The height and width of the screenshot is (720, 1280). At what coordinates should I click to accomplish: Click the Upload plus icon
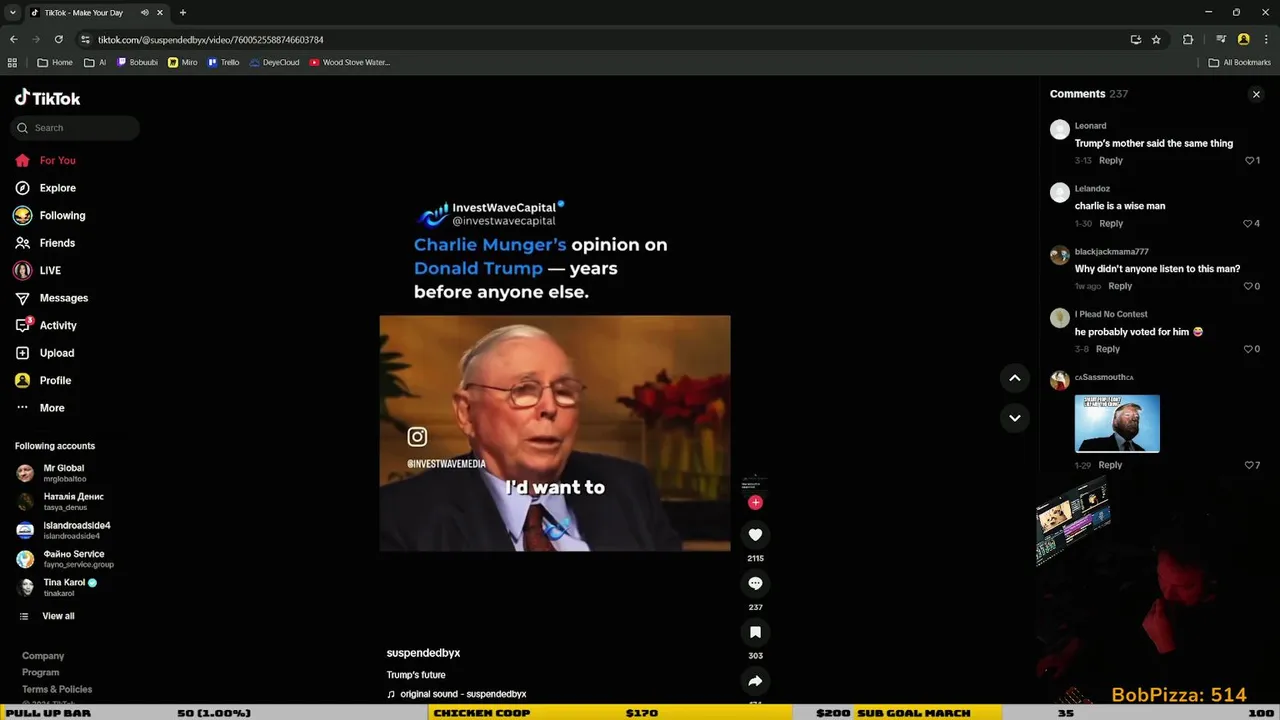pyautogui.click(x=22, y=353)
